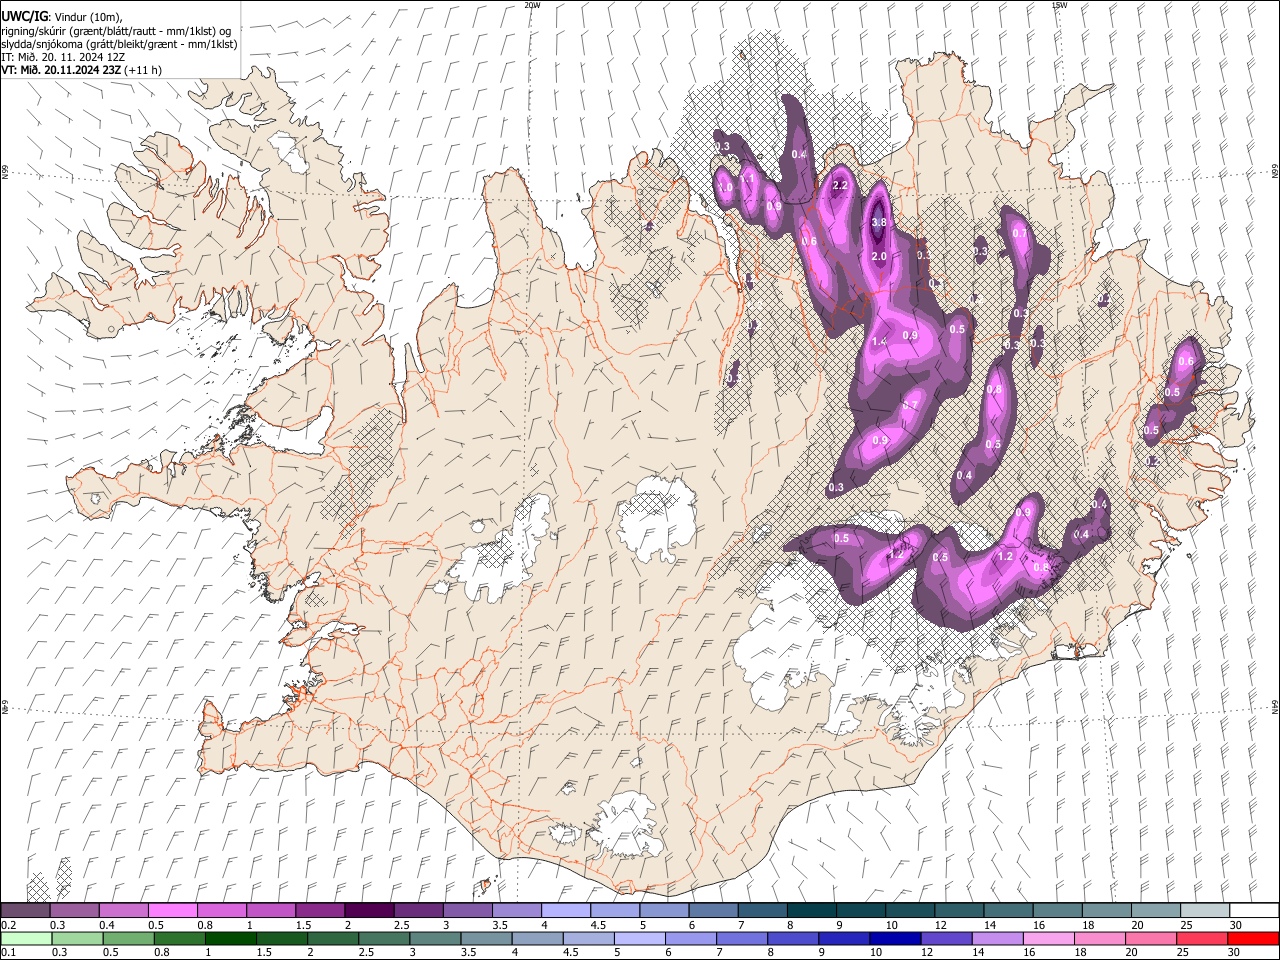Screen dimensions: 1280x960
Task: Click the 'slydda/snjókoma' legend description line
Action: [x=119, y=44]
